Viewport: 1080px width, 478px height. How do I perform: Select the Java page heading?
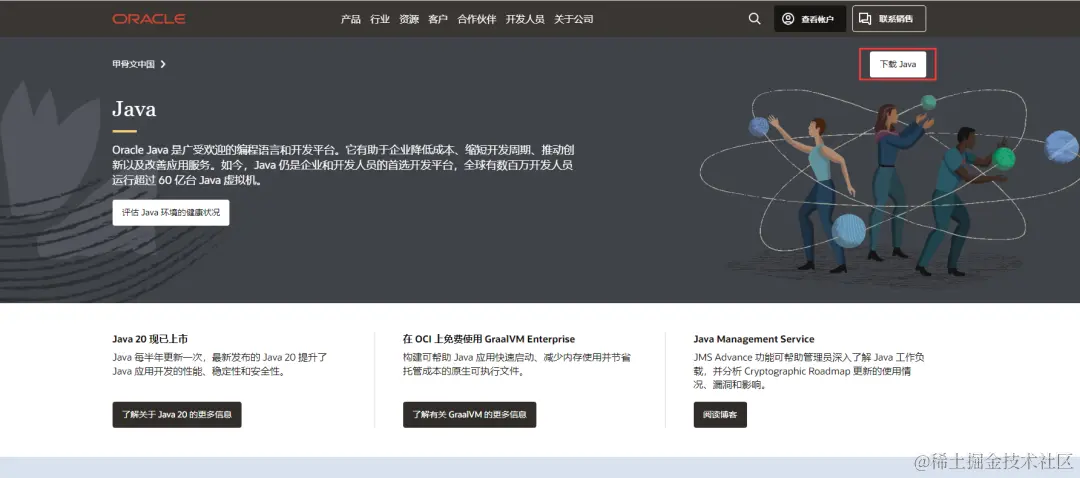tap(134, 109)
